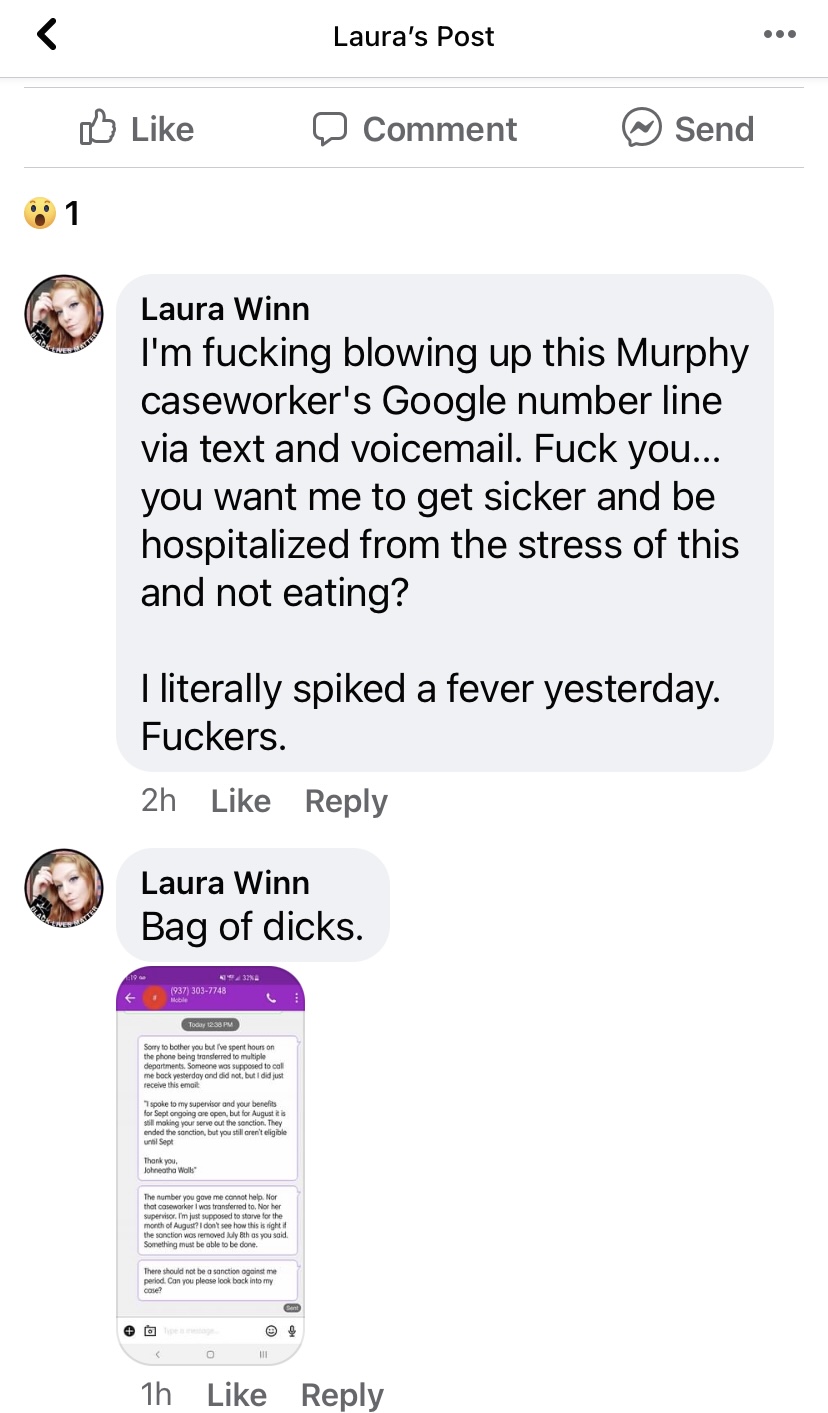This screenshot has height=1413, width=828.
Task: Tap the thumbs-up Like button on the post
Action: click(x=137, y=129)
